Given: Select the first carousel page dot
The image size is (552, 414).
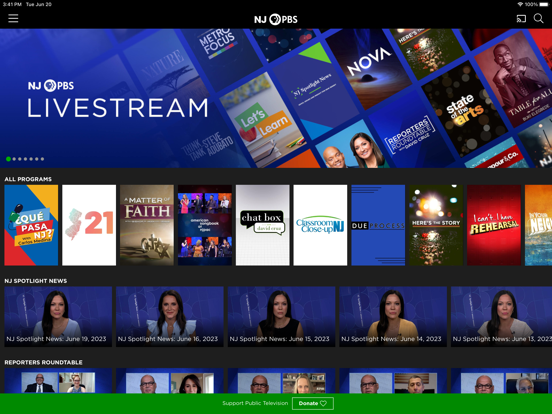Looking at the screenshot, I should 8,159.
